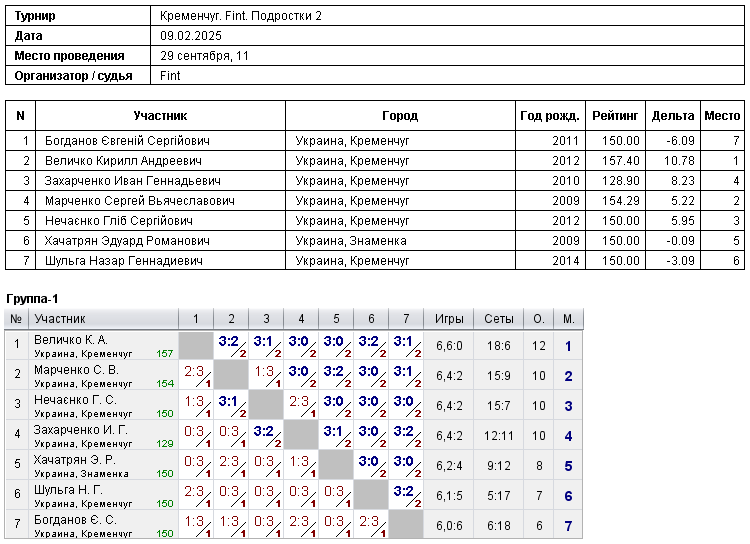This screenshot has height=544, width=750.
Task: Click venue text '29 сентября, 11'
Action: coord(204,56)
